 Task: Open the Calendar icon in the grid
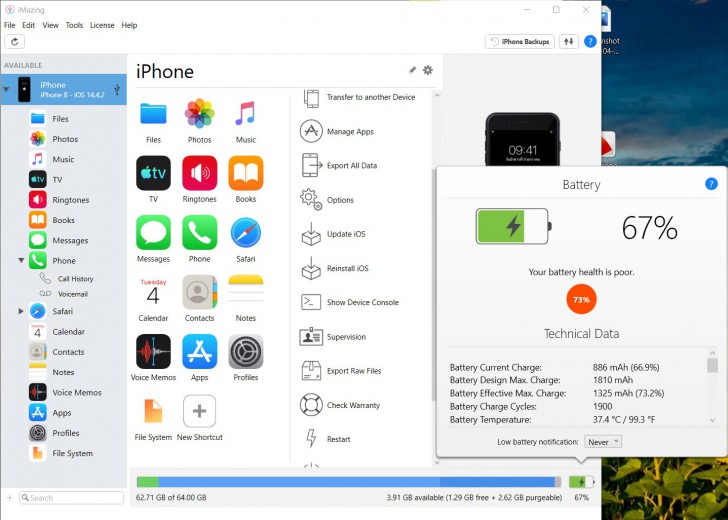153,292
